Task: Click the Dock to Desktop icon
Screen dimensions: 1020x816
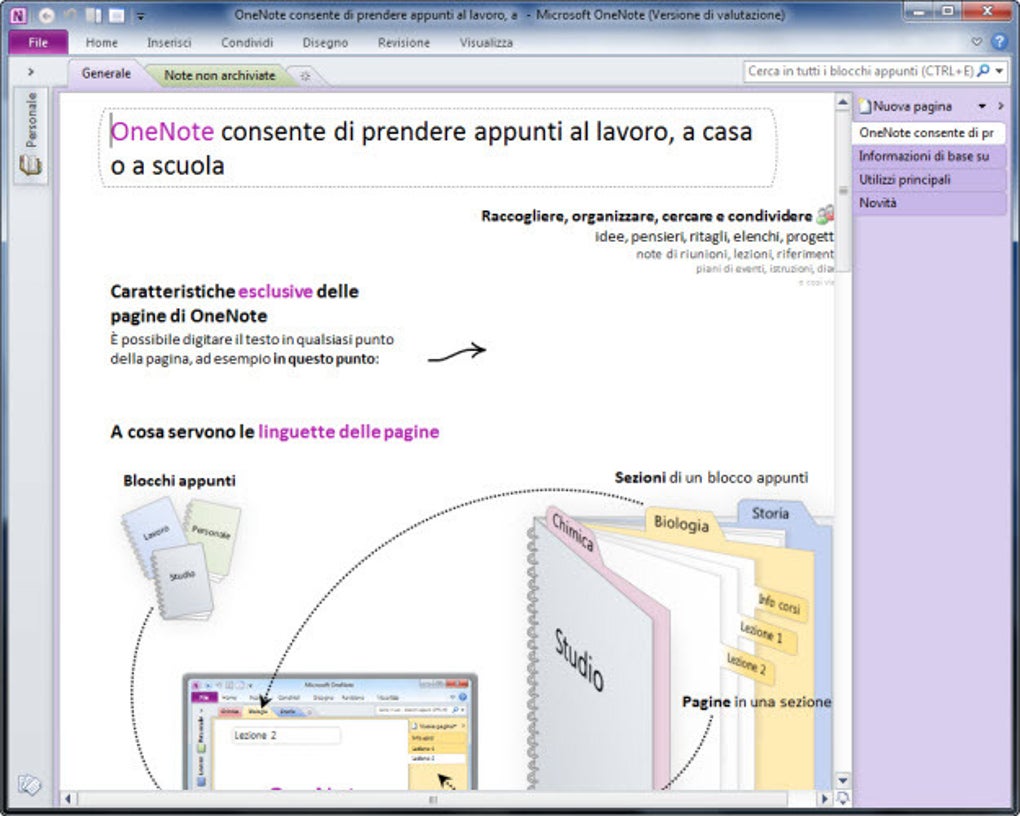Action: (94, 14)
